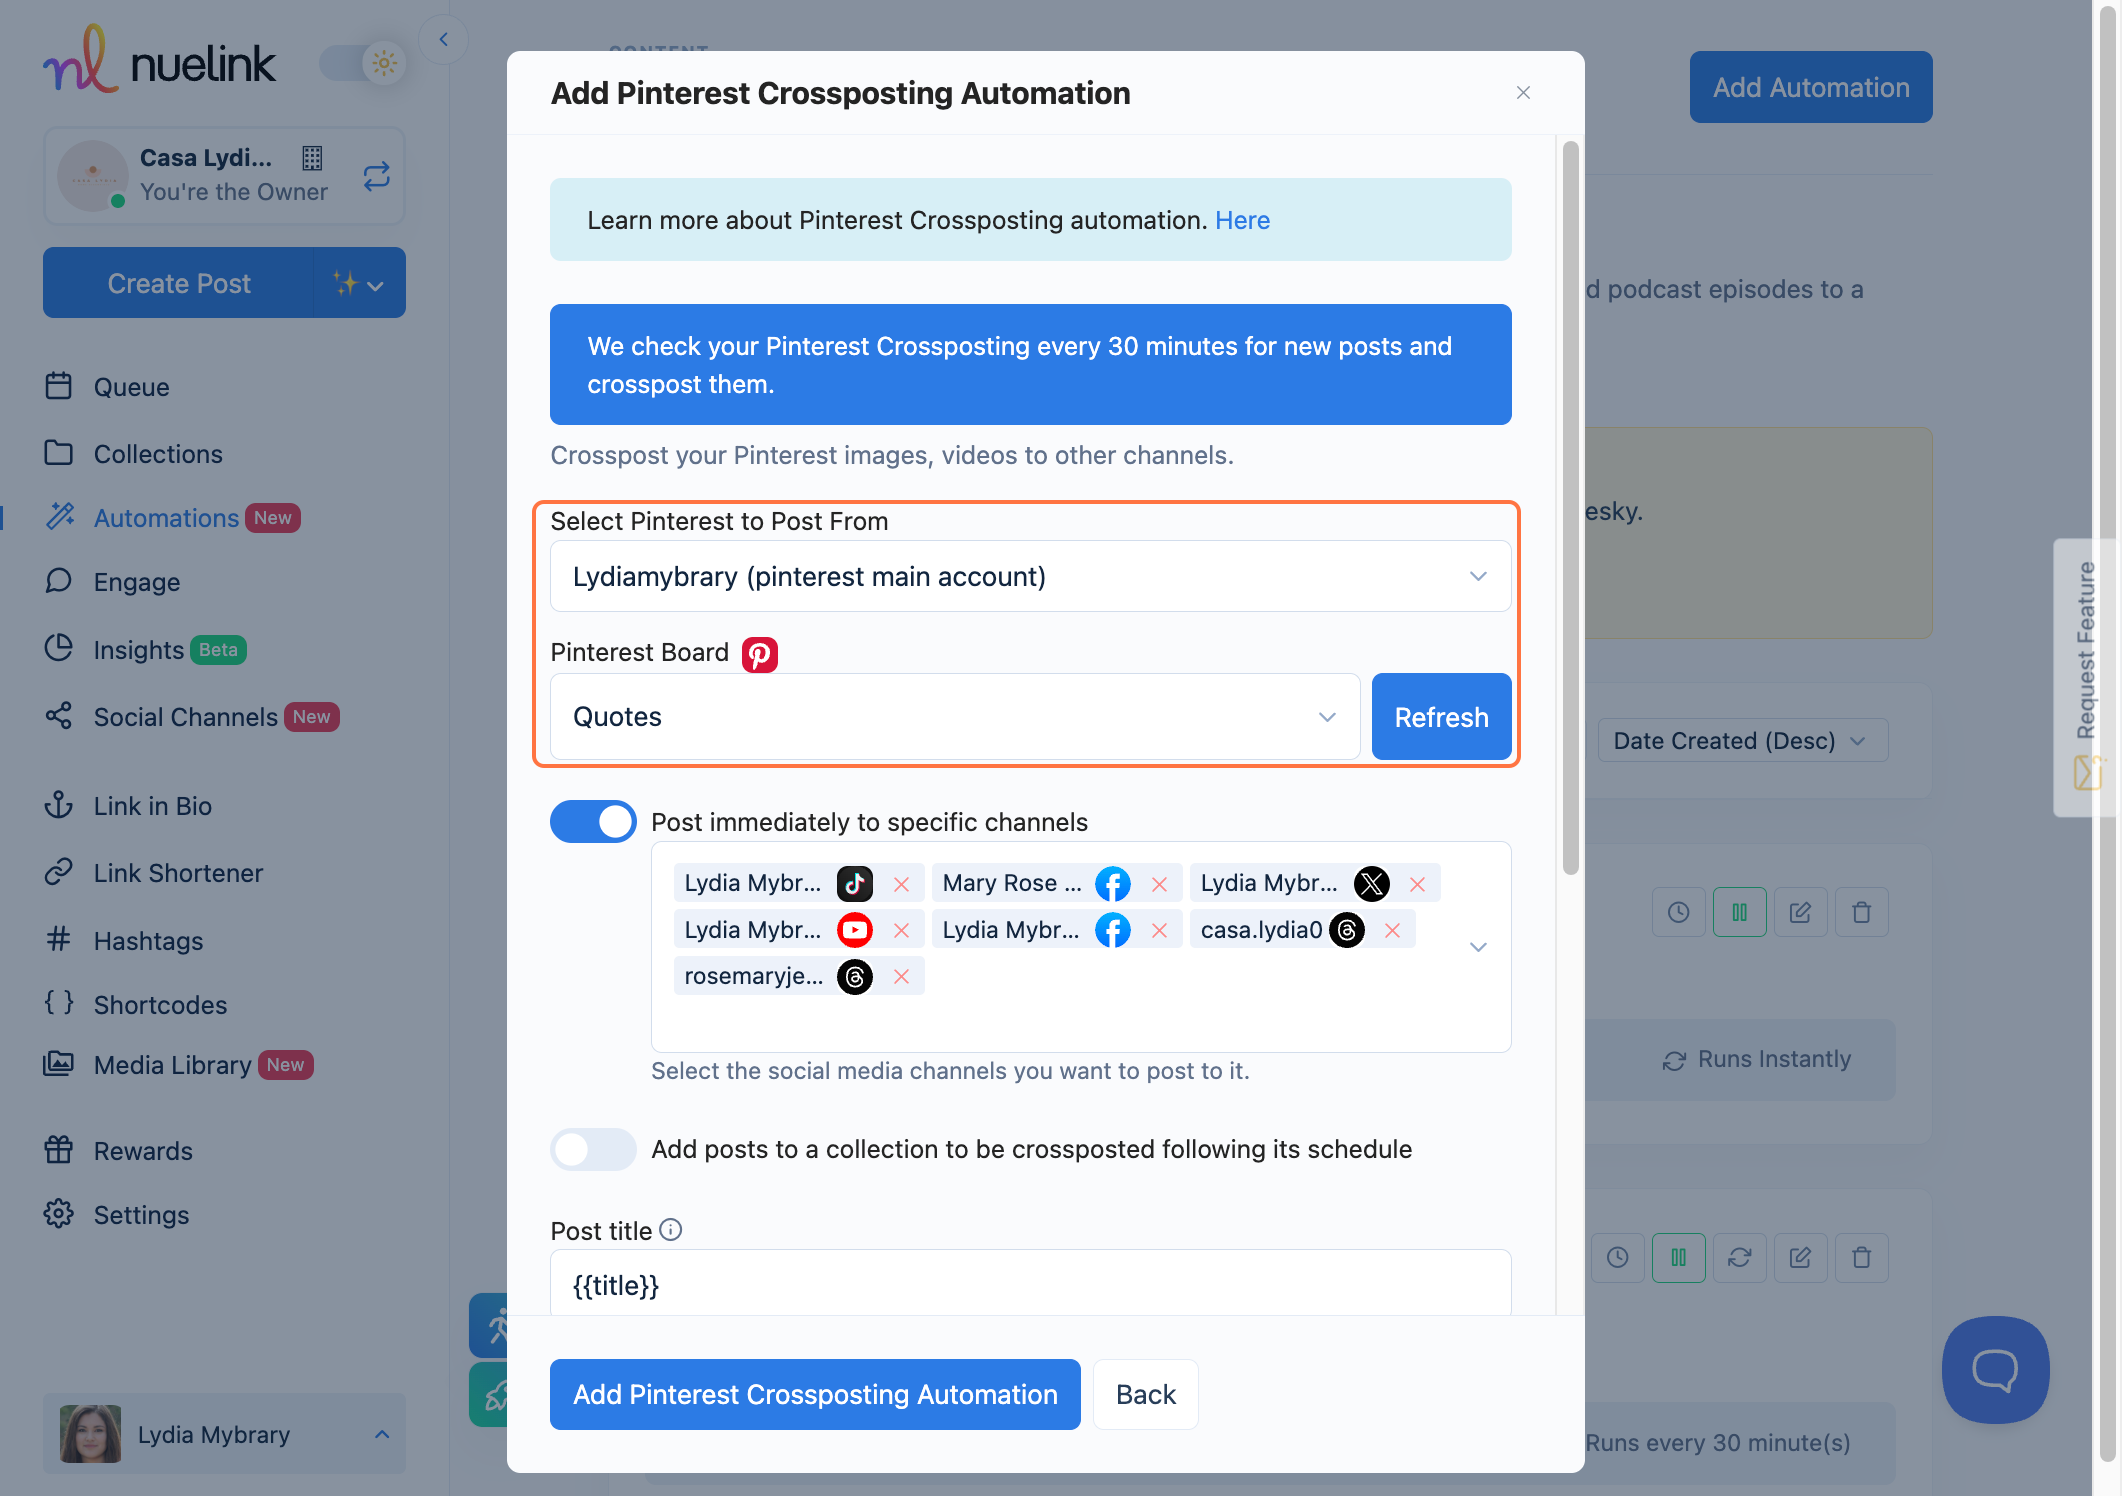Go to Social Channels in sidebar
Screen dimensions: 2122x1496
pos(185,717)
